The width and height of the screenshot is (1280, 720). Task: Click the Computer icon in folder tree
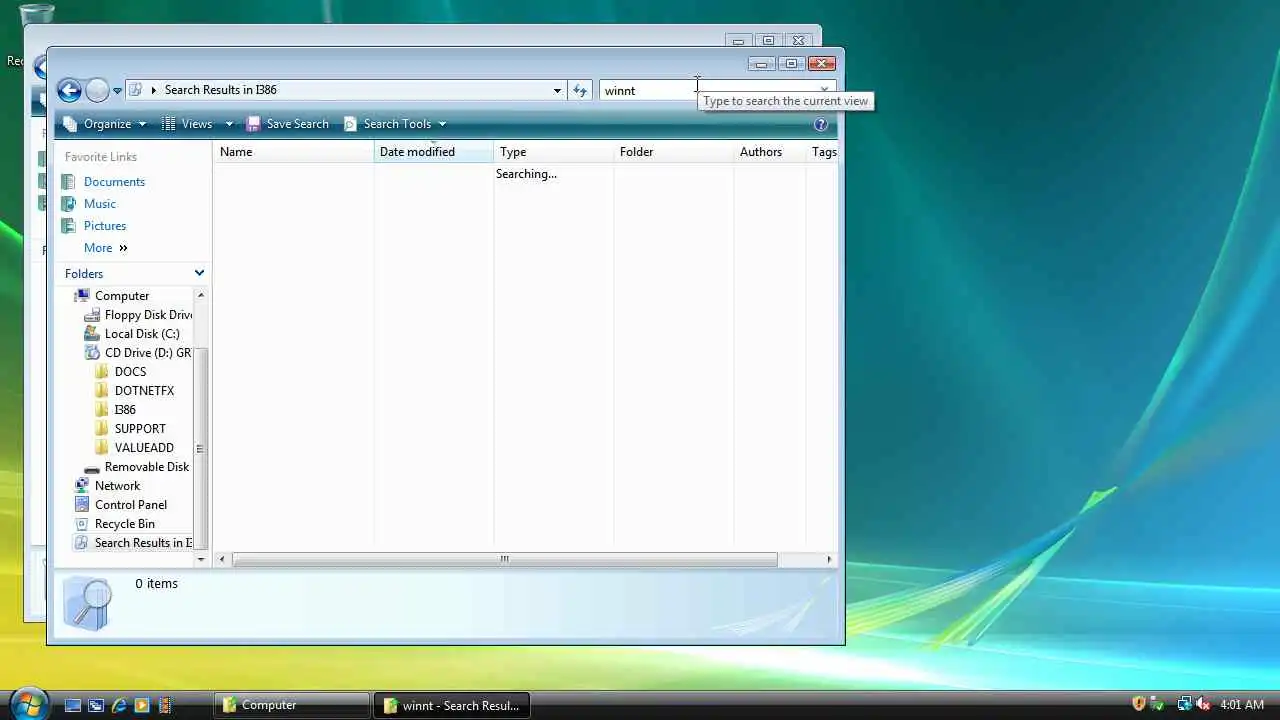click(x=82, y=296)
